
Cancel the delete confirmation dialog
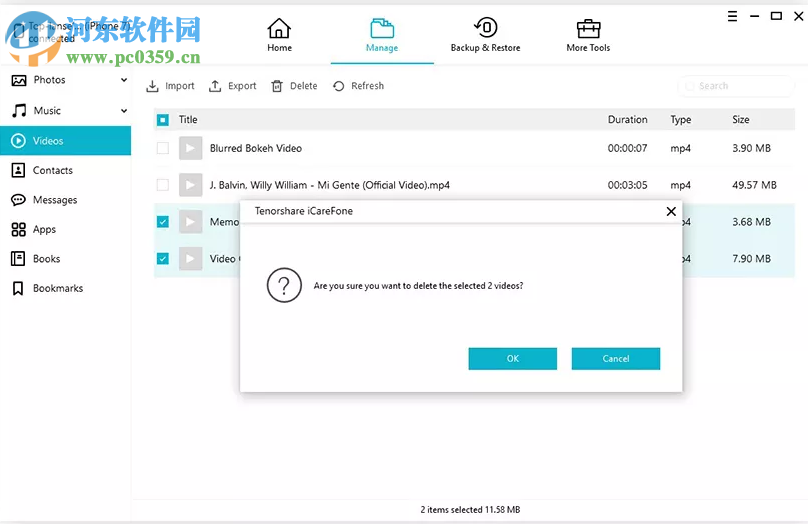pos(616,359)
